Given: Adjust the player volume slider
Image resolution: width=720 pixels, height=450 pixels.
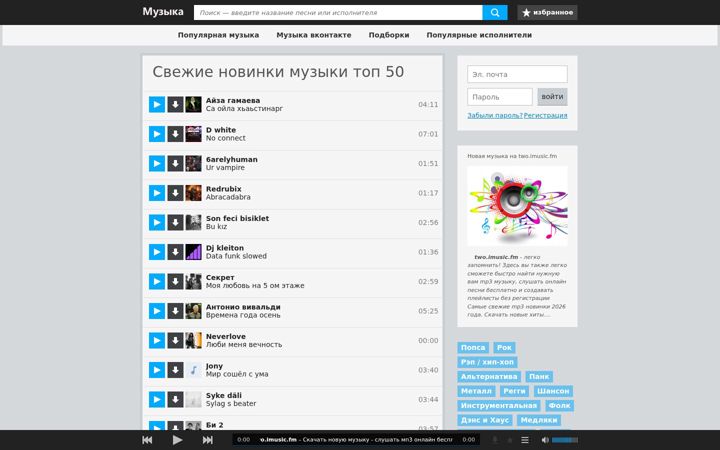Looking at the screenshot, I should click(x=564, y=440).
